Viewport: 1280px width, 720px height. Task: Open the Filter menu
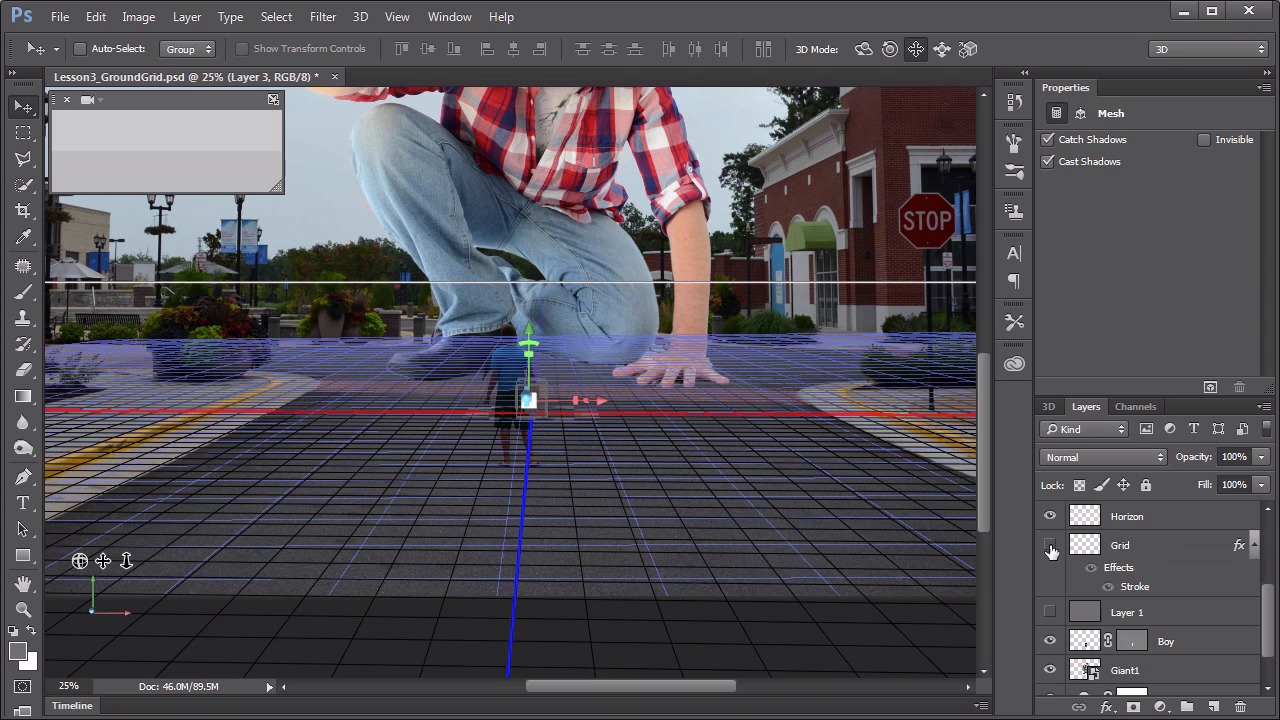pyautogui.click(x=322, y=17)
